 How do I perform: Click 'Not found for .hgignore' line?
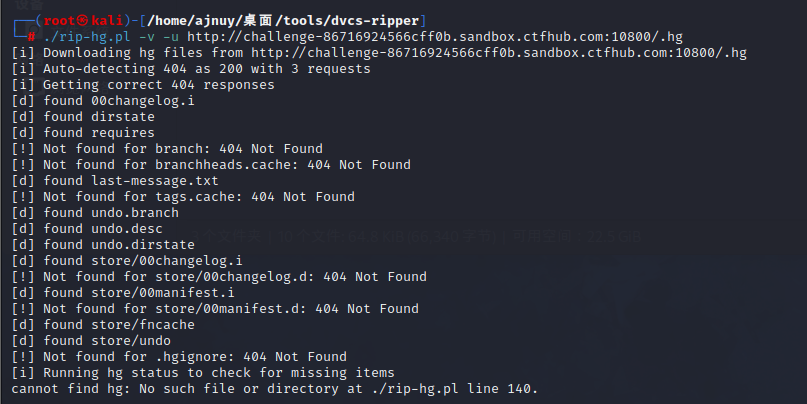[179, 356]
